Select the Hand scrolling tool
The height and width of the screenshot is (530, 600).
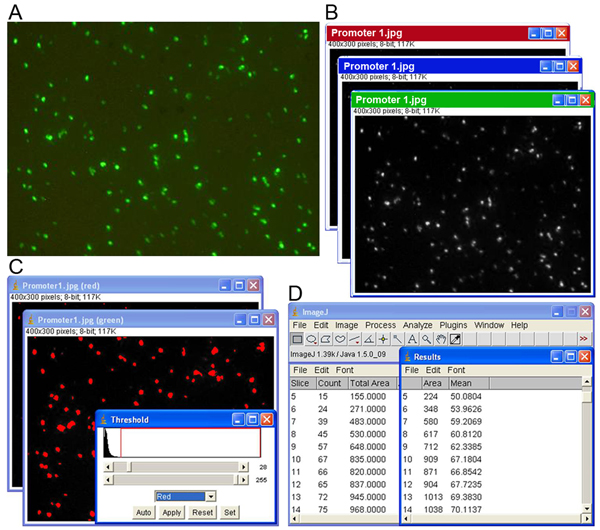(440, 340)
